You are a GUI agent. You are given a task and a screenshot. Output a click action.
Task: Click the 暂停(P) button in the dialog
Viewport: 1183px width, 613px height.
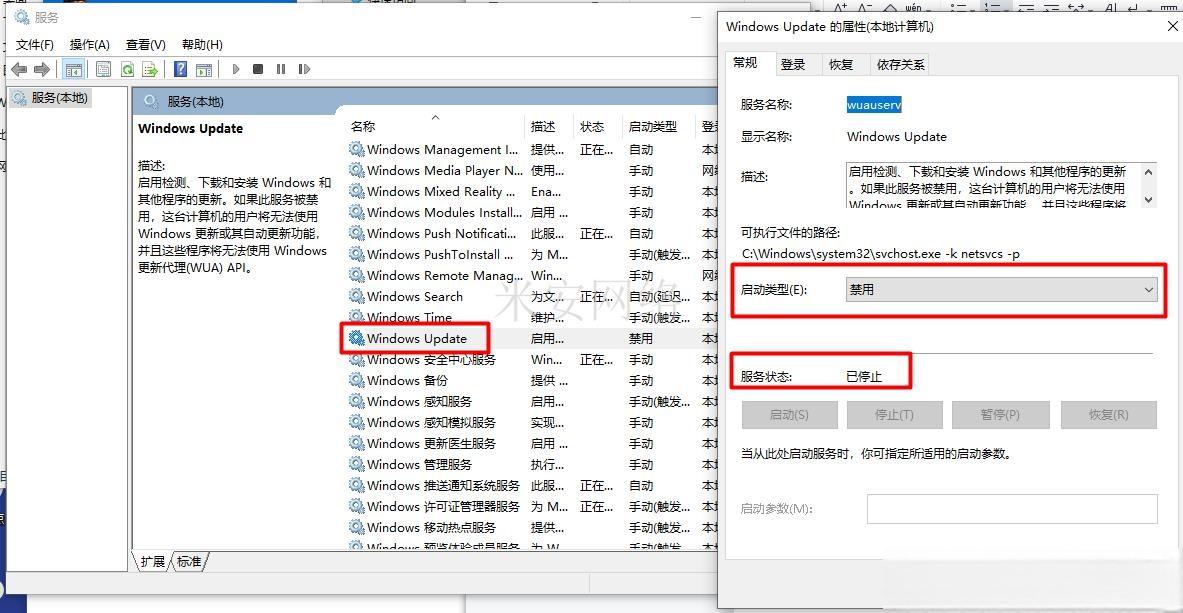(1000, 415)
